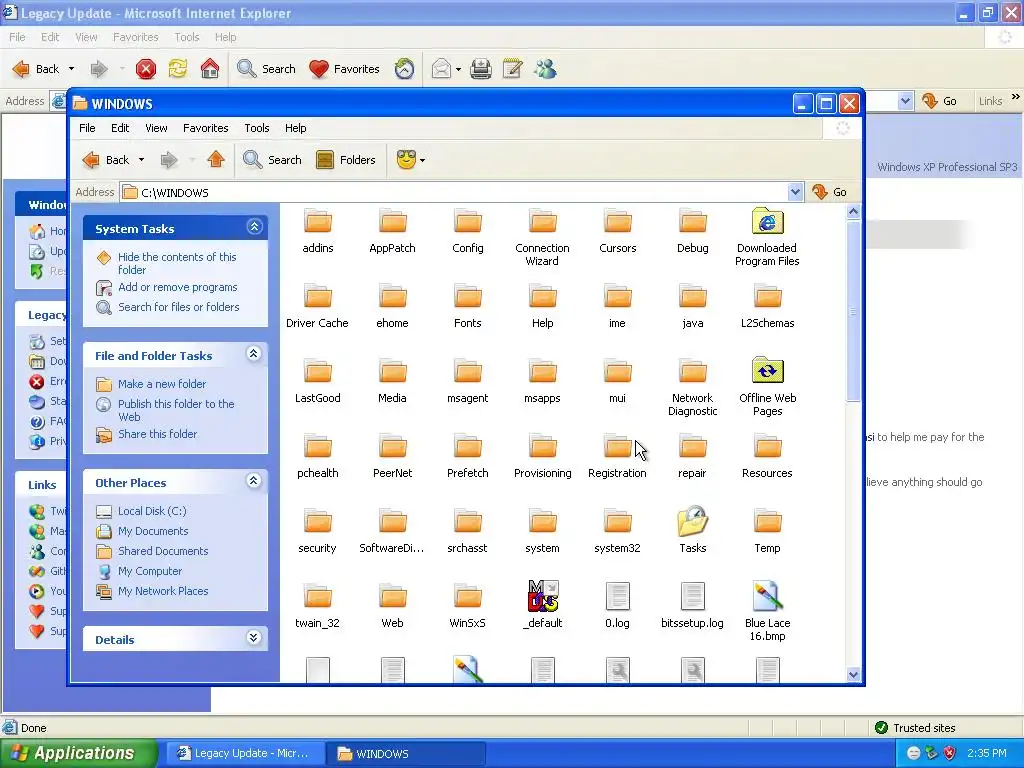Select the Network Diagnostic folder
The image size is (1024, 768).
(692, 388)
